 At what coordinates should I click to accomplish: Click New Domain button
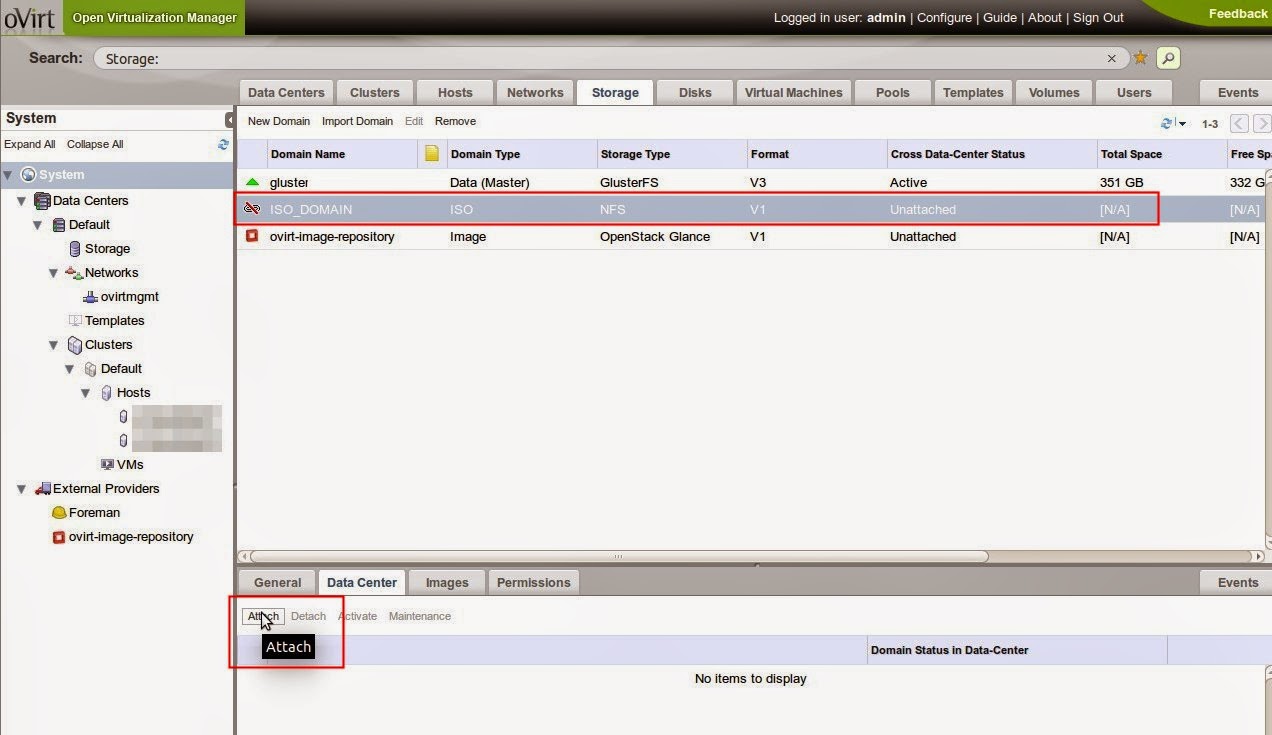[x=278, y=121]
